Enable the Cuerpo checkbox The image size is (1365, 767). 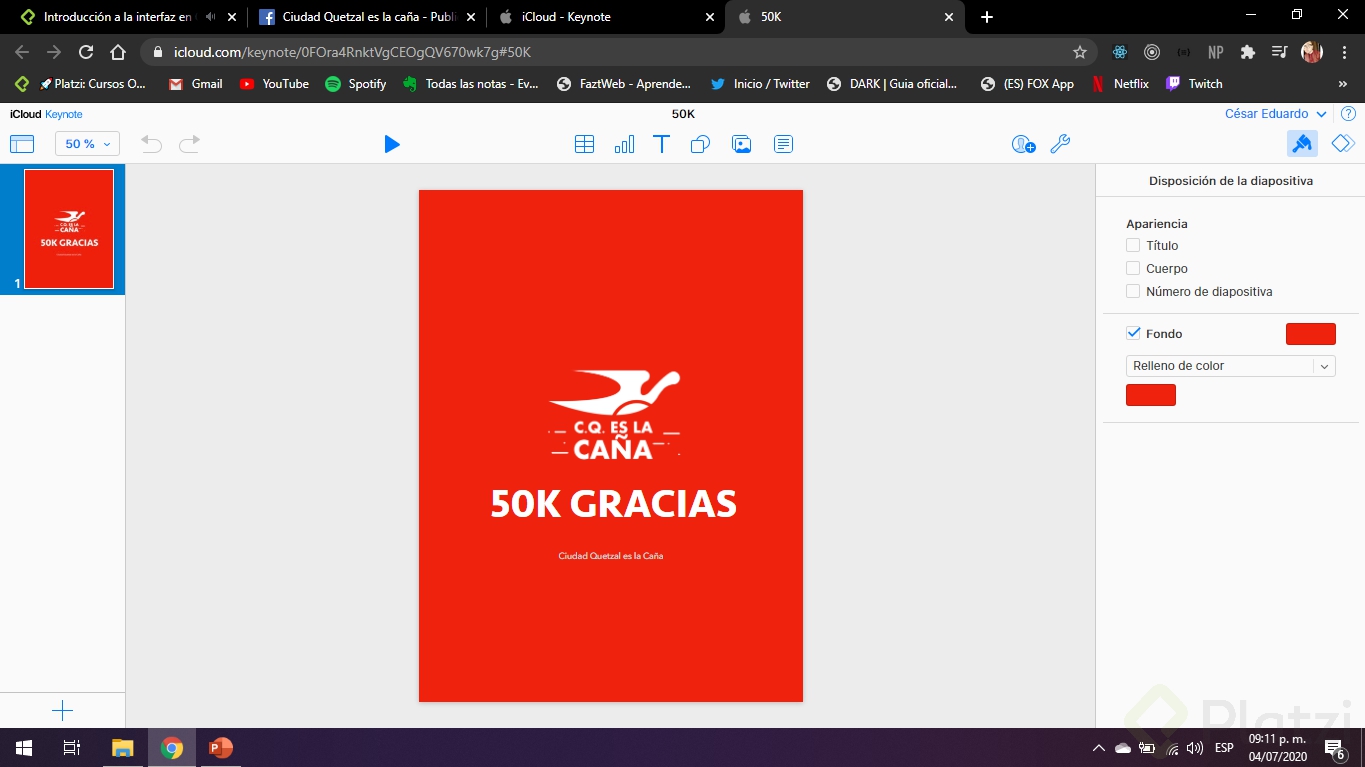click(x=1133, y=268)
